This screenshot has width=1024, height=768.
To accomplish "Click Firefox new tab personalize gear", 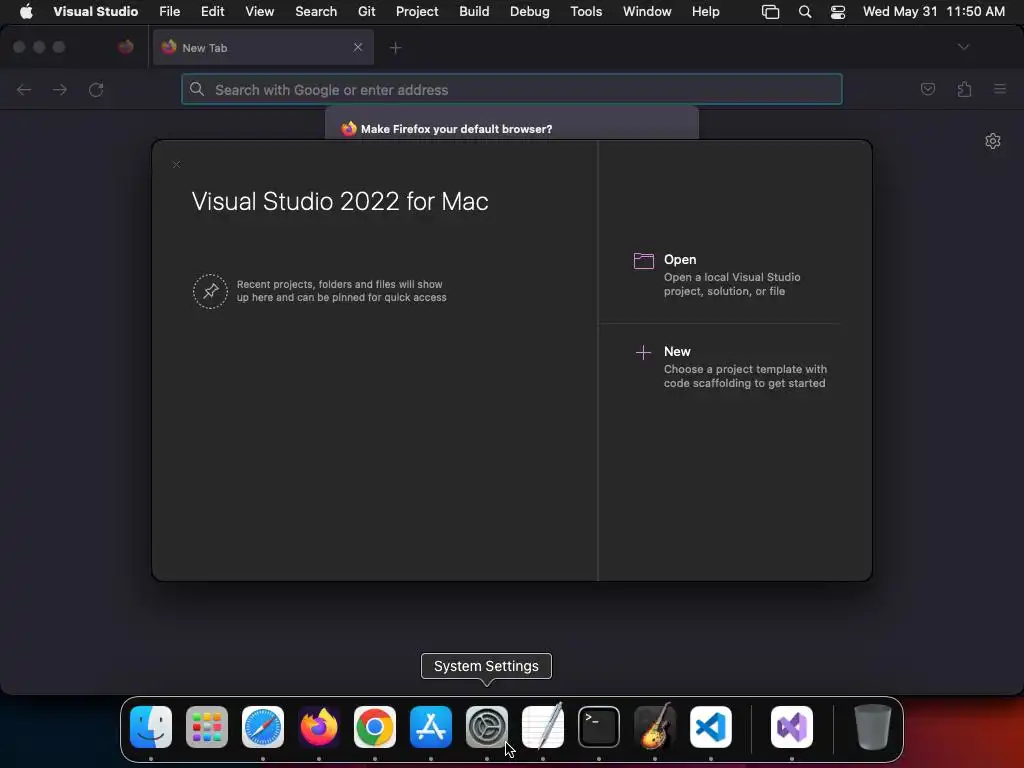I will click(x=993, y=141).
